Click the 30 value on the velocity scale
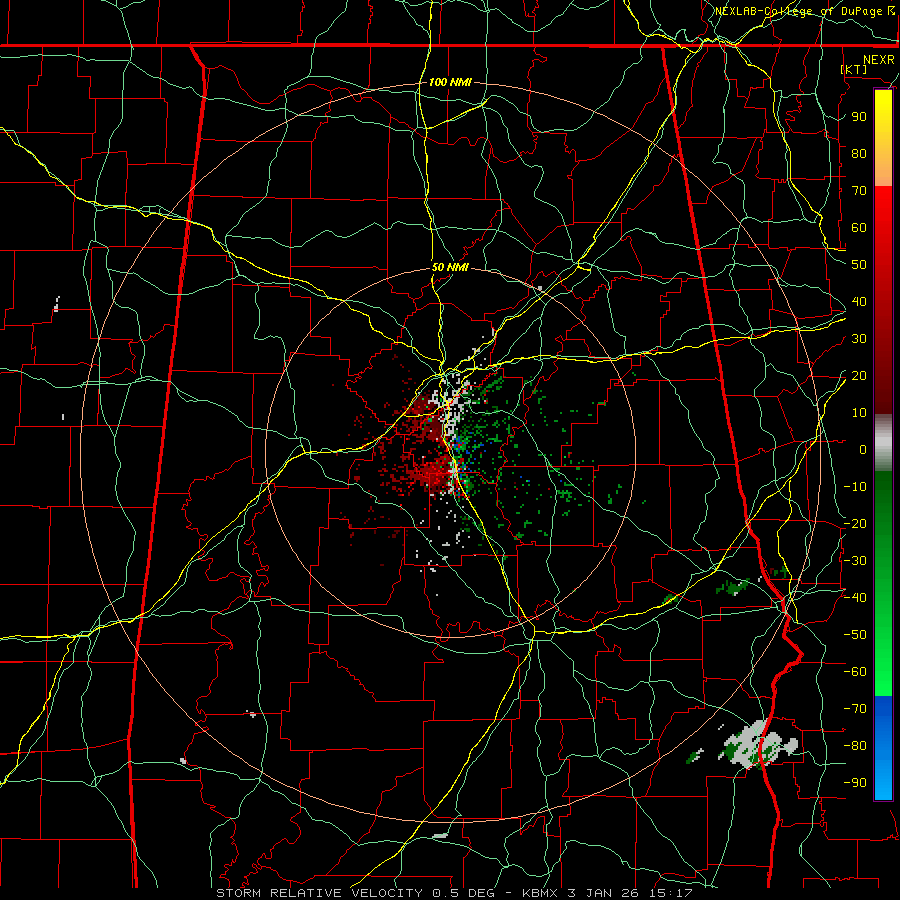 point(859,339)
